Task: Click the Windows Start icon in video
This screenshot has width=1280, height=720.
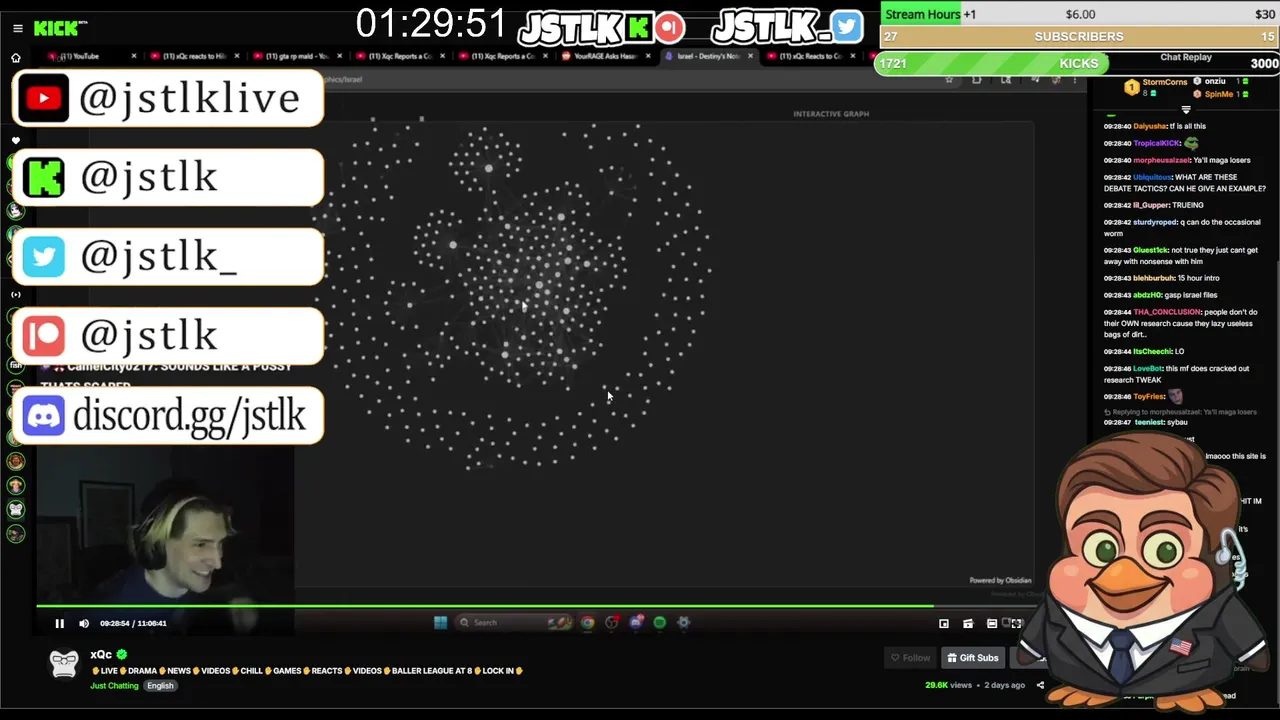Action: (440, 622)
